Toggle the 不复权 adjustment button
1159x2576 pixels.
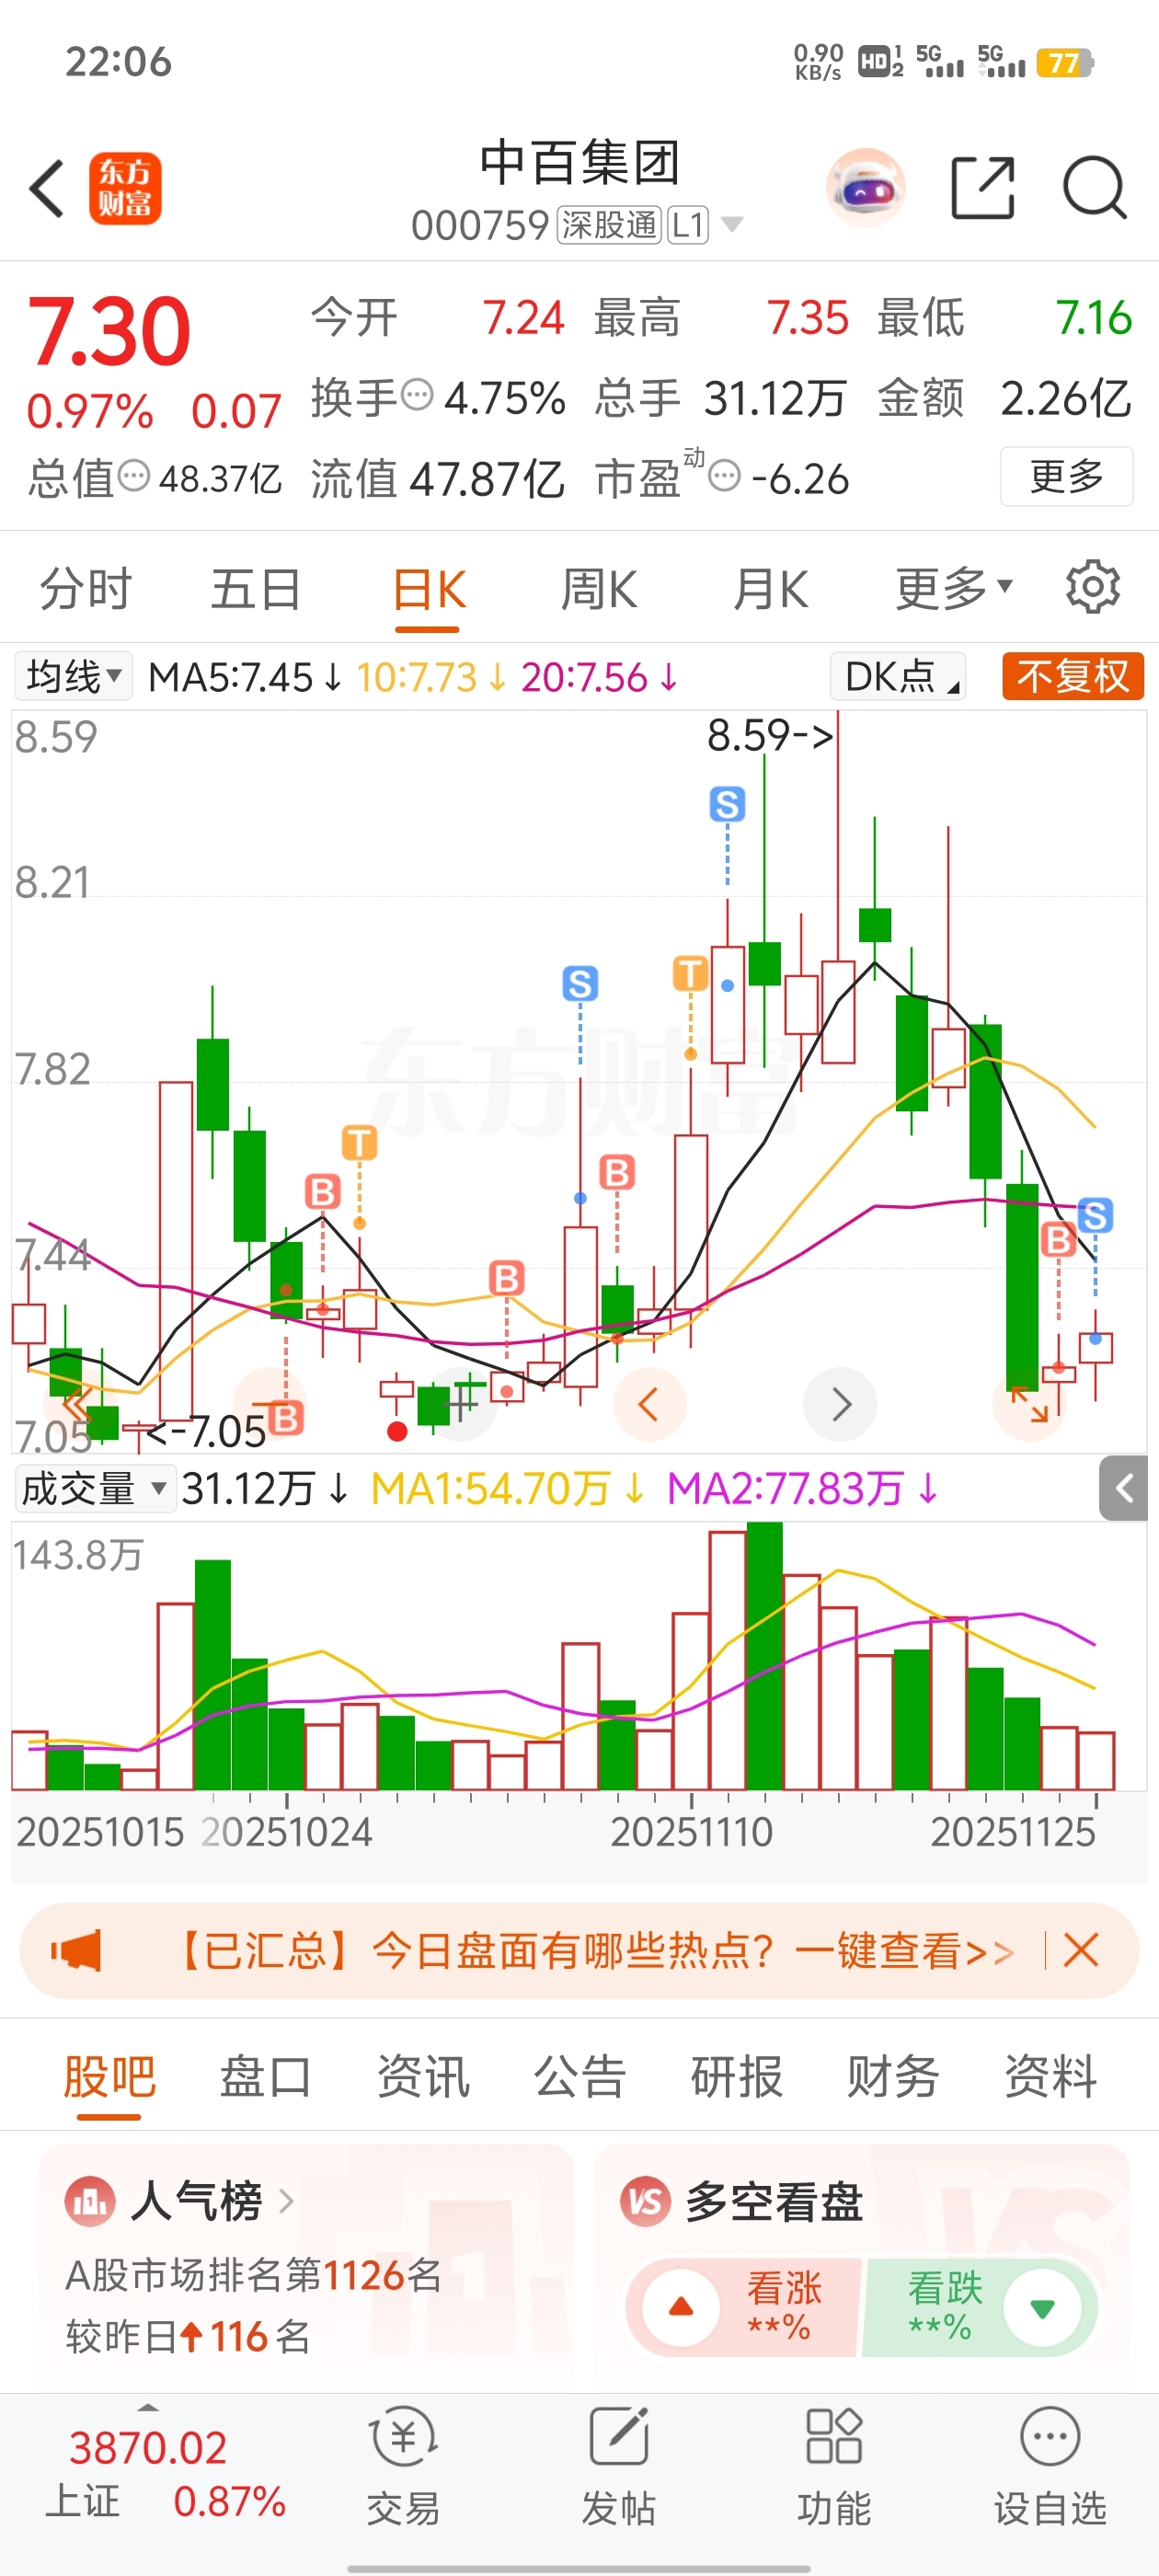coord(1073,677)
